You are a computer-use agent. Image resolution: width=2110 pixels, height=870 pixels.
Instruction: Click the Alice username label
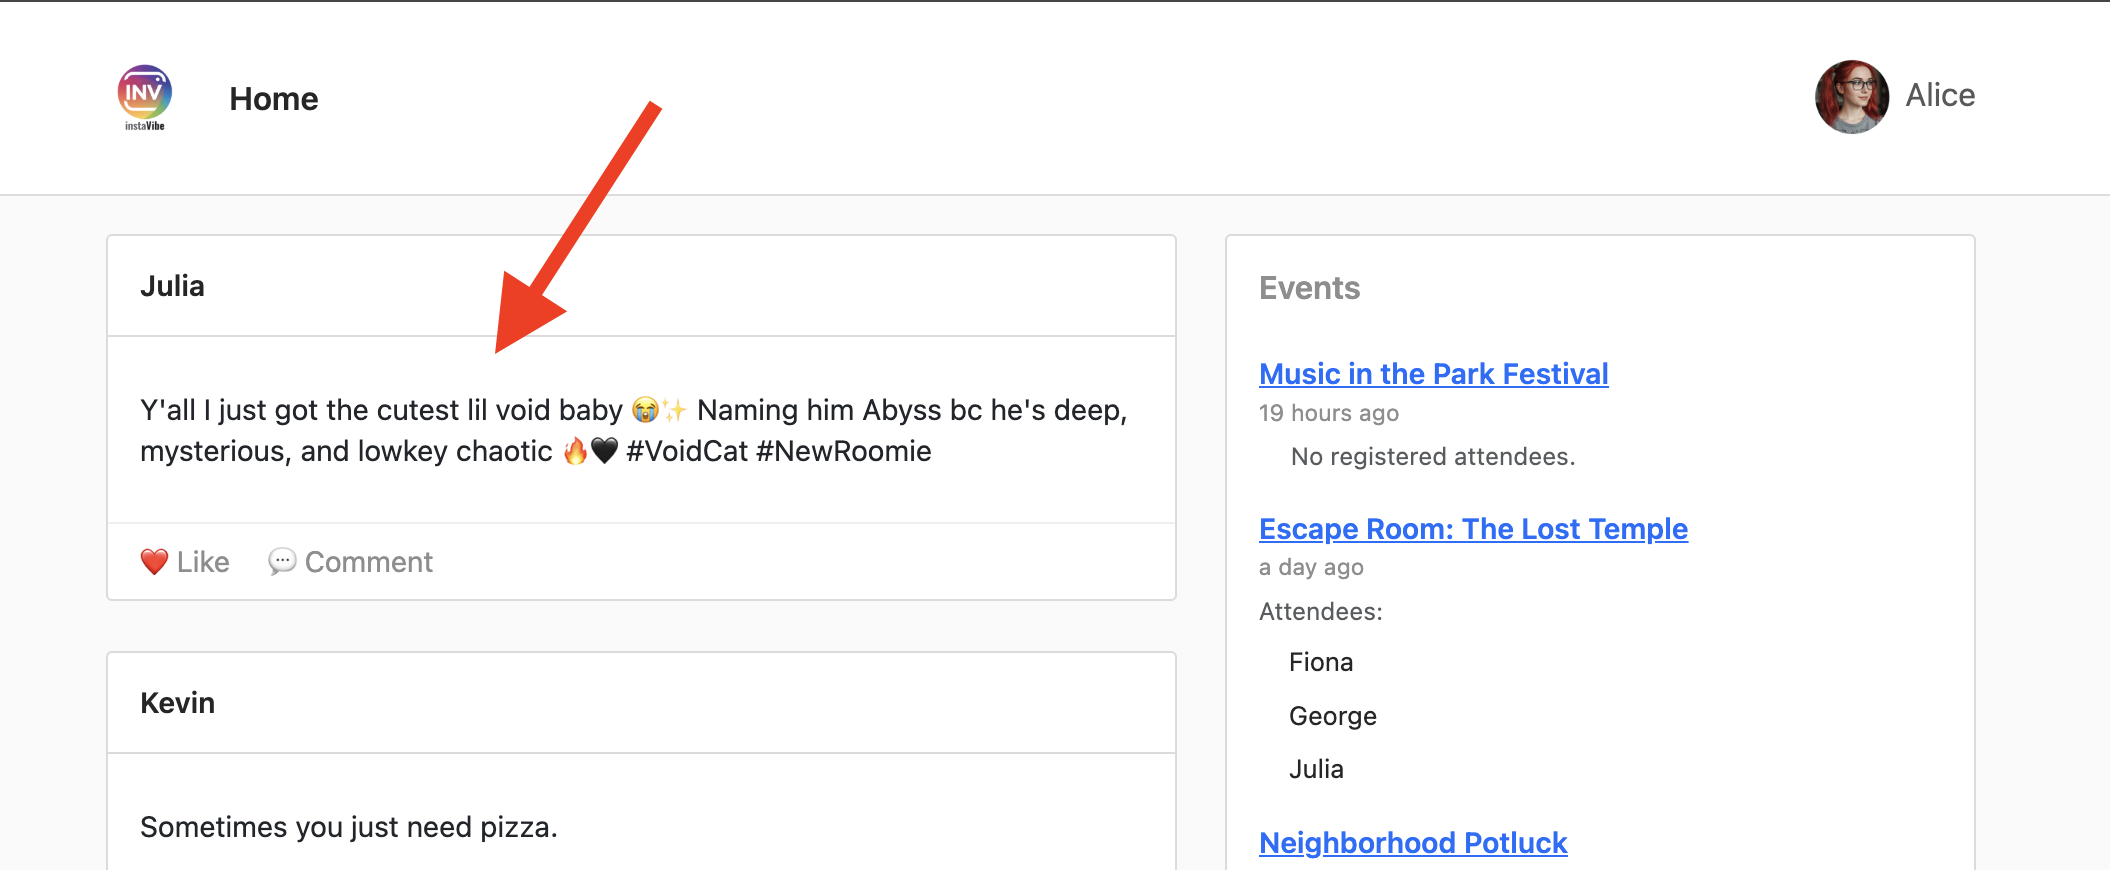pyautogui.click(x=1939, y=96)
